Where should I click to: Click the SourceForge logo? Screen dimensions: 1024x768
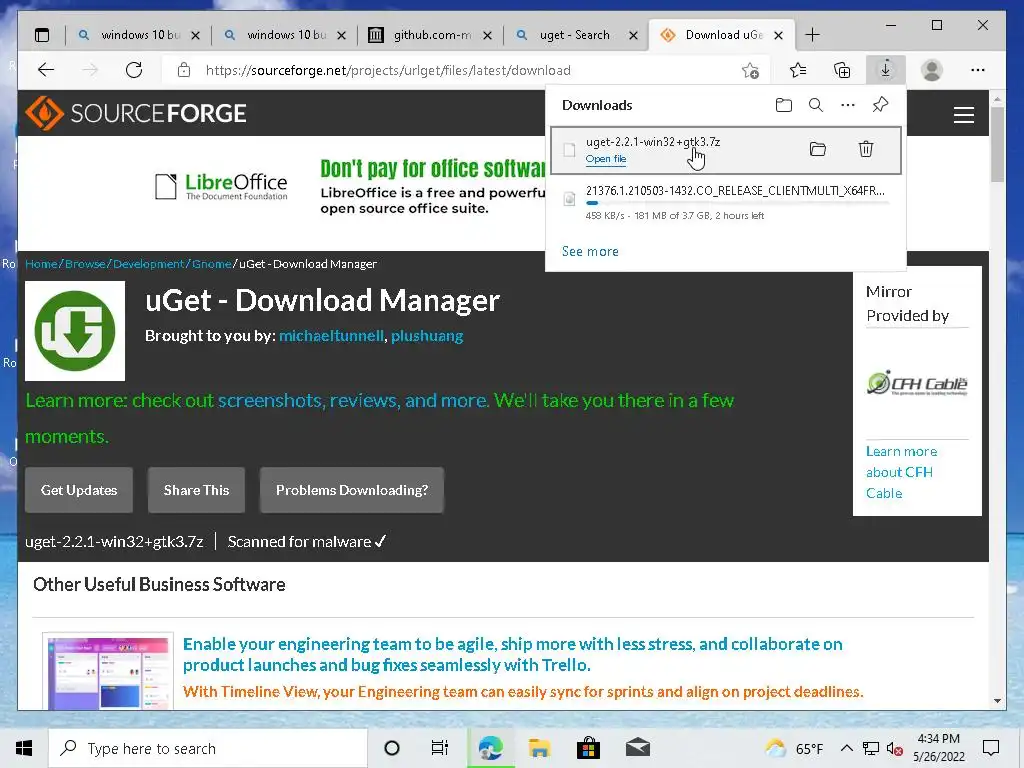tap(136, 113)
